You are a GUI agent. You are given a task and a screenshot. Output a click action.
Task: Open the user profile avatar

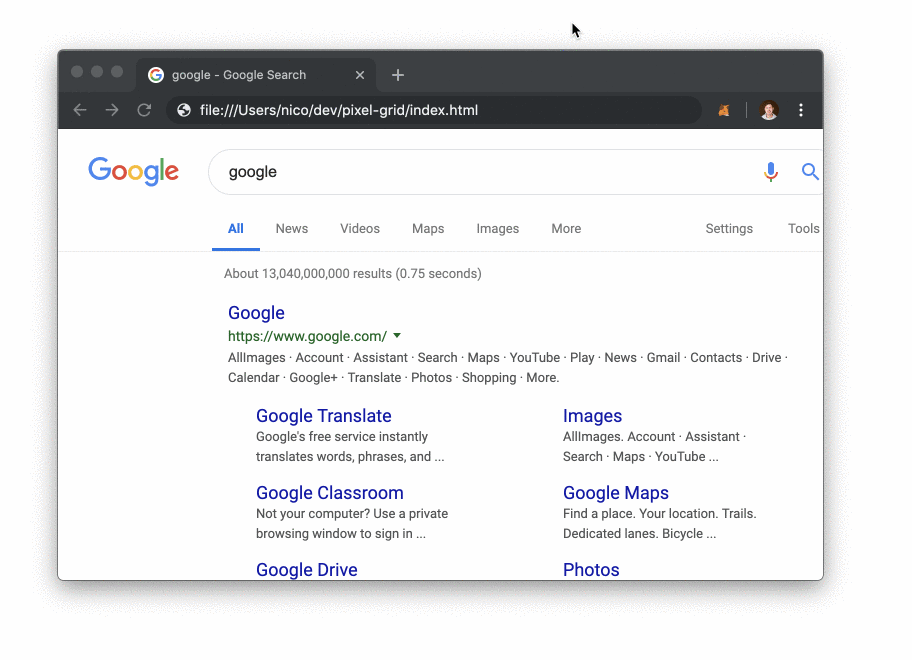(769, 110)
